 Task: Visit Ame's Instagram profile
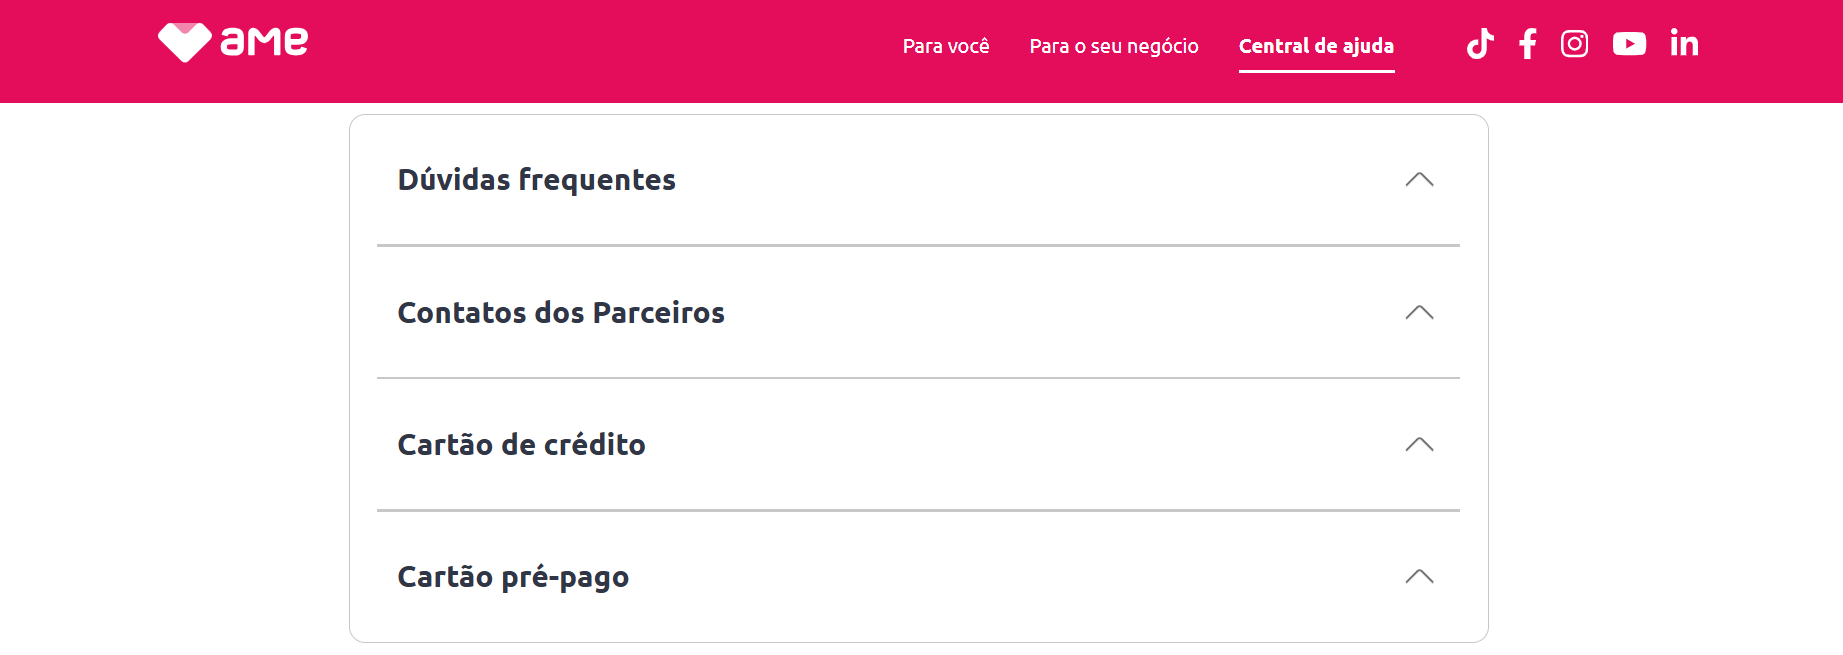[1574, 44]
